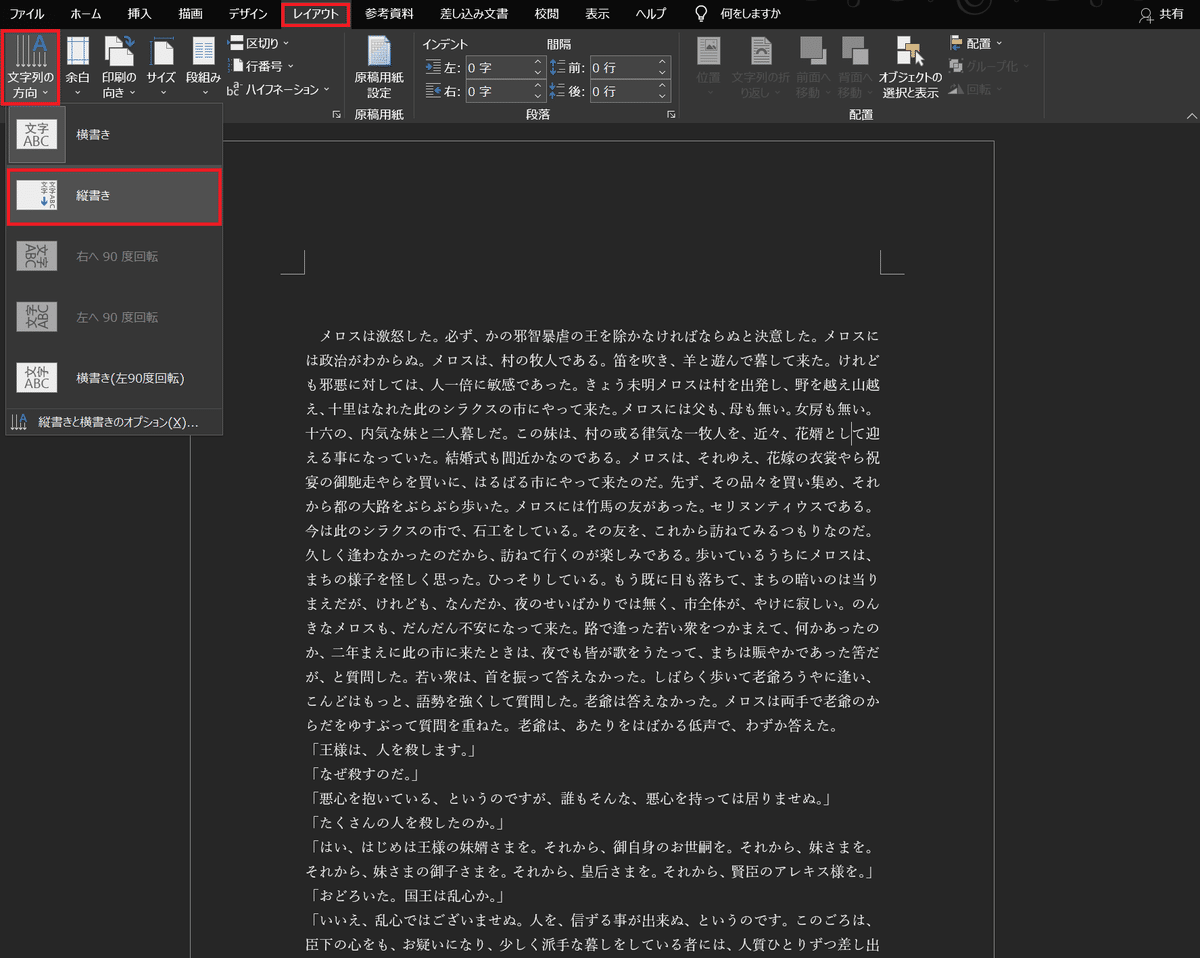Open the 文字列の方向 text direction button

30,67
